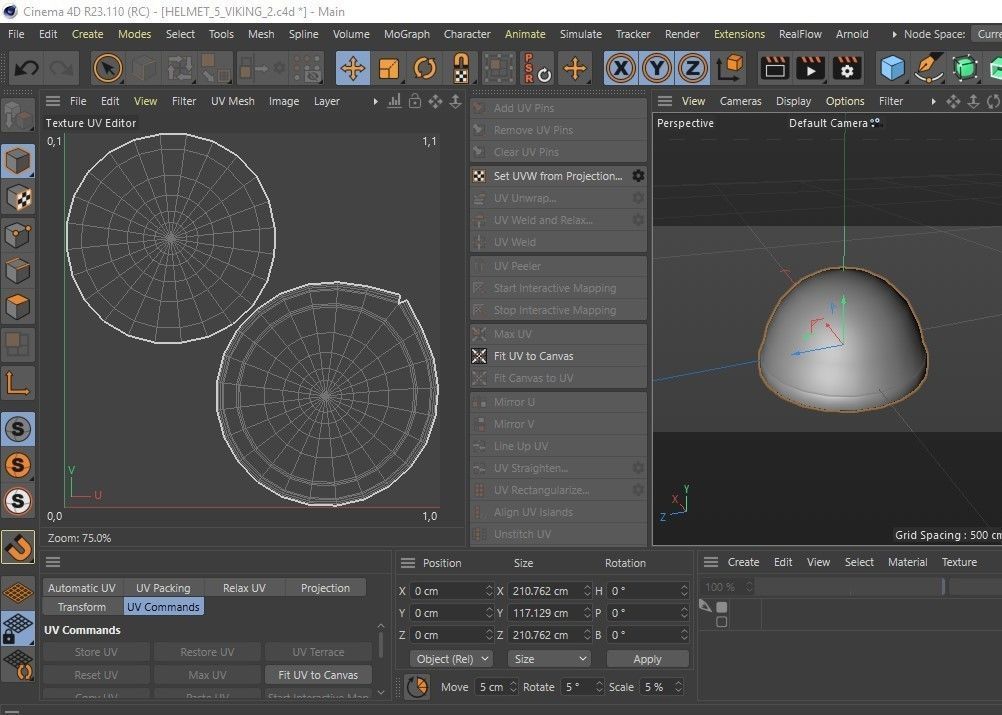
Task: Open the Object (Rel) dropdown
Action: (452, 659)
